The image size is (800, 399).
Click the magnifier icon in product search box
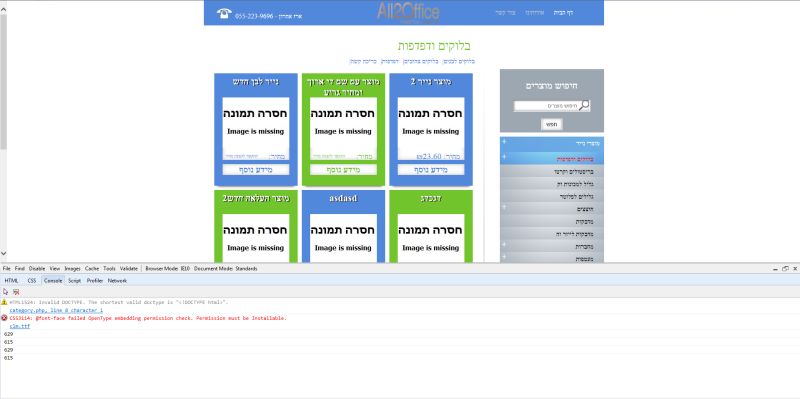pos(585,106)
